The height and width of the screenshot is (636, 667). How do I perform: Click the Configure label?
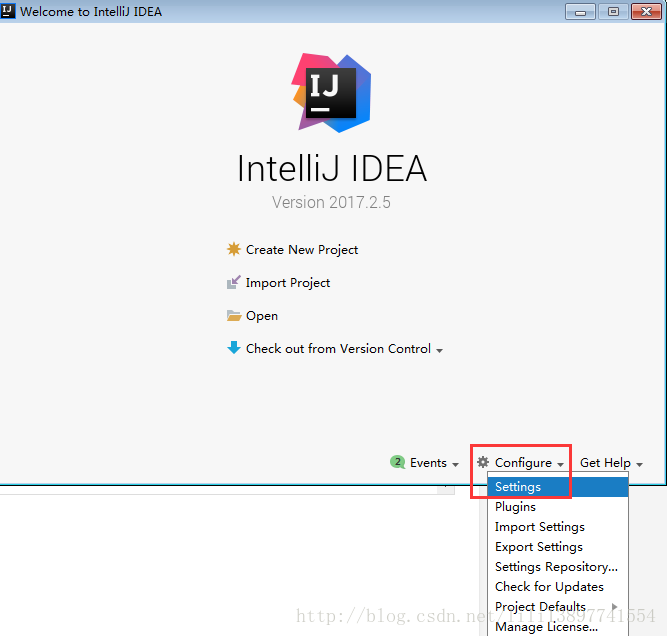tap(523, 463)
